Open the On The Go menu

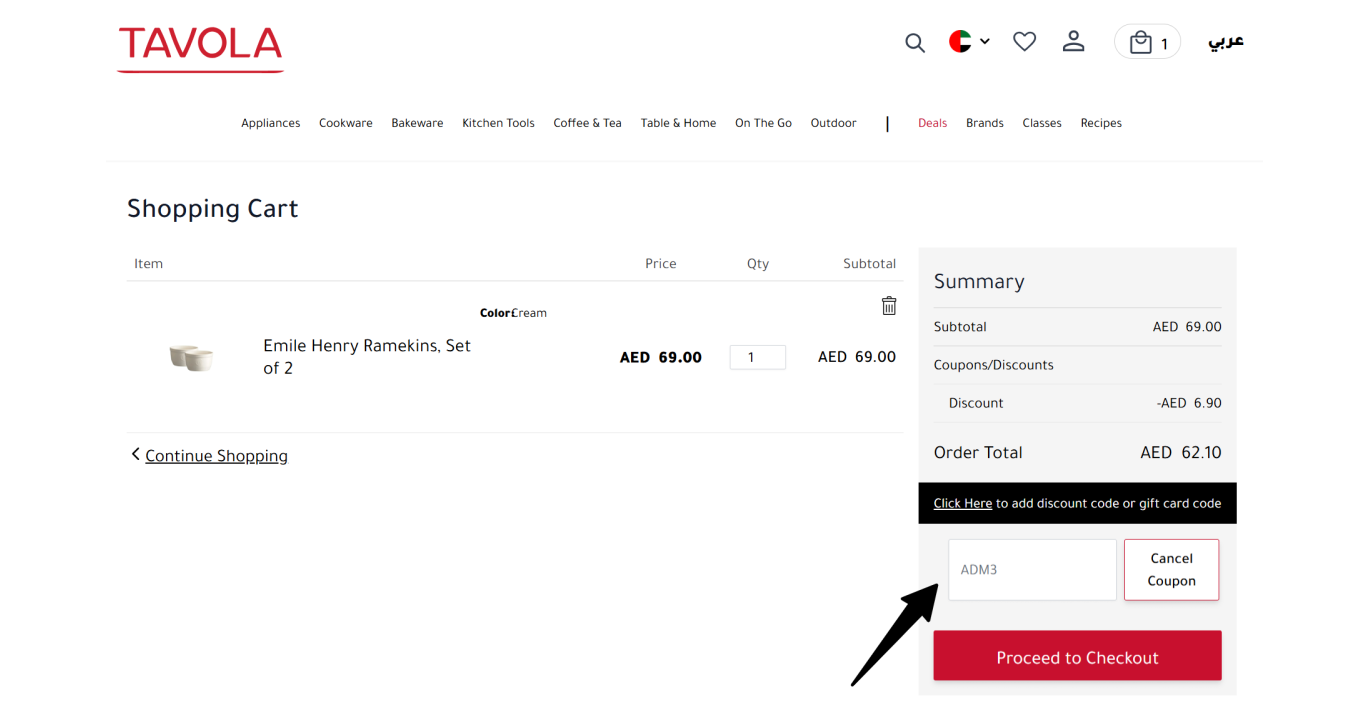[x=763, y=123]
